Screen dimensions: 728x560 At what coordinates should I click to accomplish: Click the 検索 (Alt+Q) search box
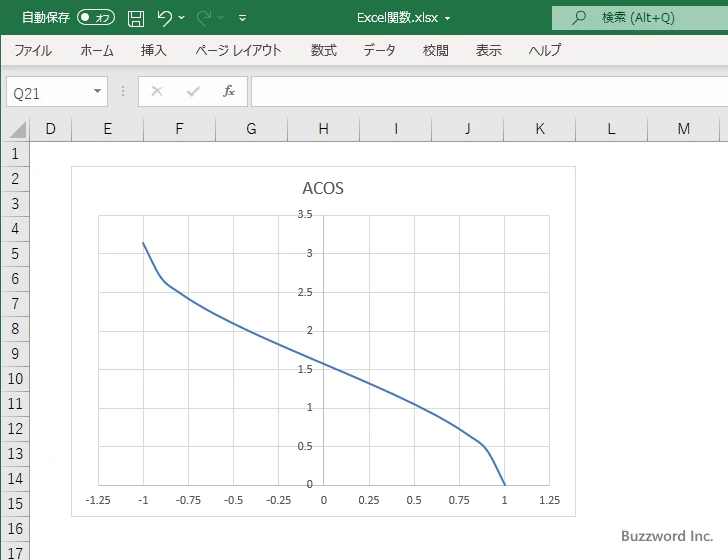(x=640, y=18)
